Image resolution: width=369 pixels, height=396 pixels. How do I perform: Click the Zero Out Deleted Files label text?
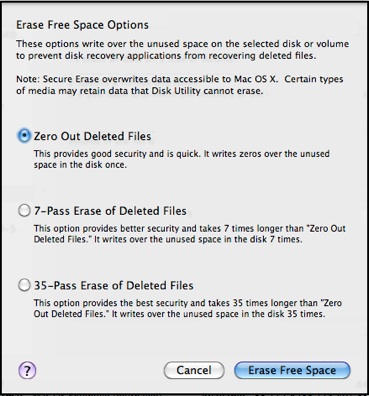tap(92, 136)
